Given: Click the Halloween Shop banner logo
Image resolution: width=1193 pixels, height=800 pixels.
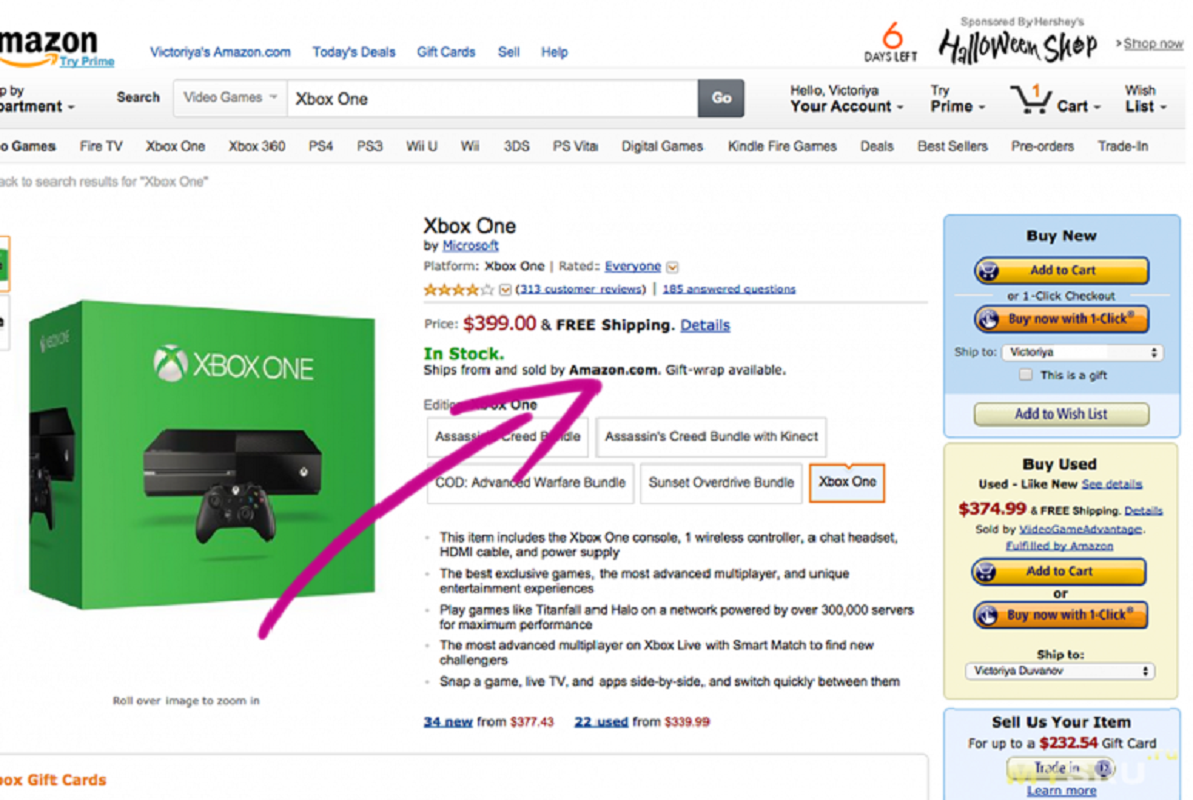Looking at the screenshot, I should [1017, 46].
